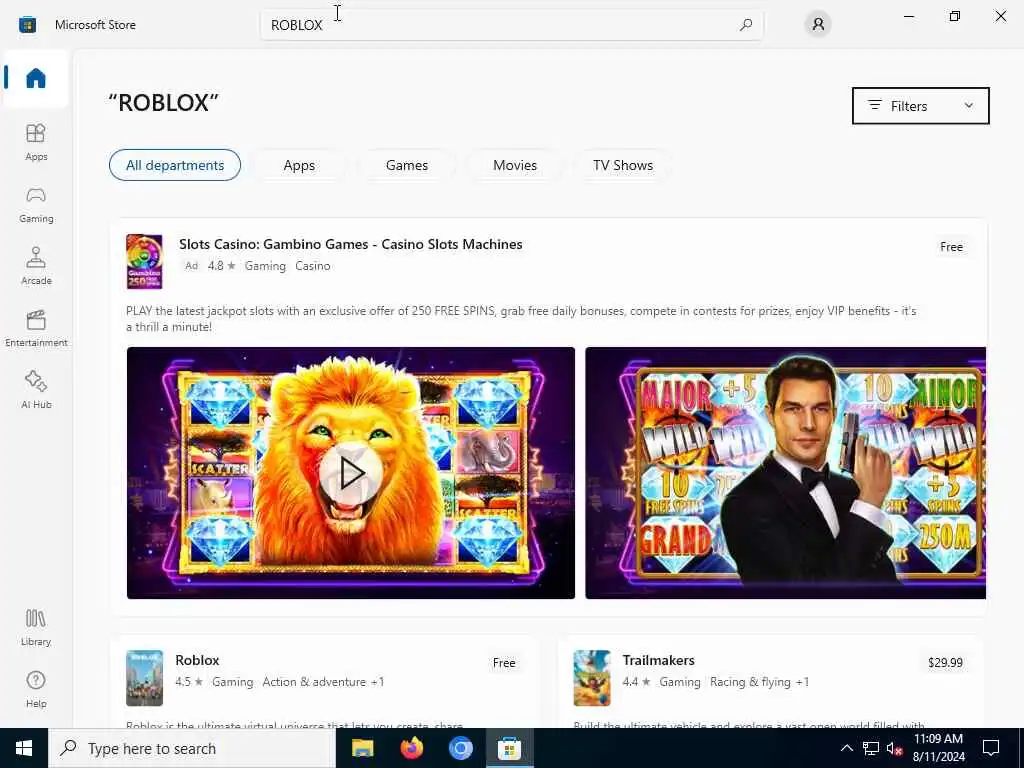This screenshot has height=768, width=1024.
Task: Click the 4.8 star rating on ad
Action: point(221,266)
